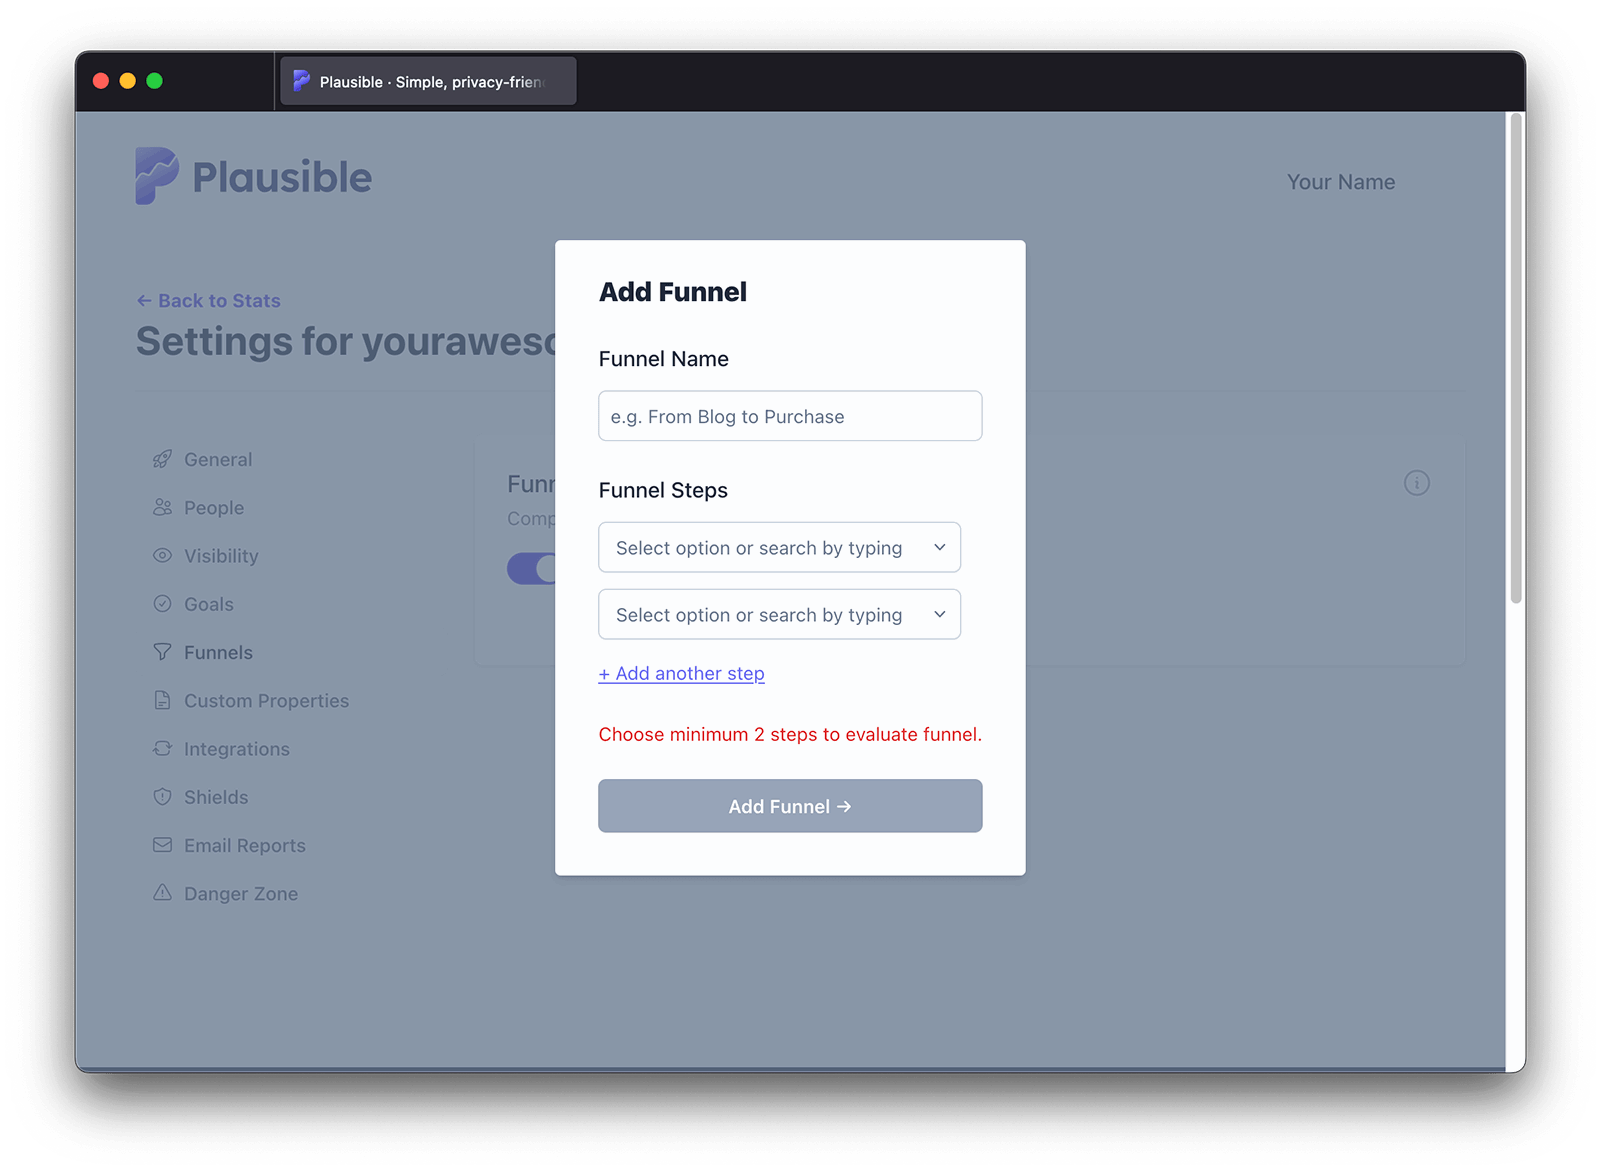Click the Plausible logo icon

(157, 176)
